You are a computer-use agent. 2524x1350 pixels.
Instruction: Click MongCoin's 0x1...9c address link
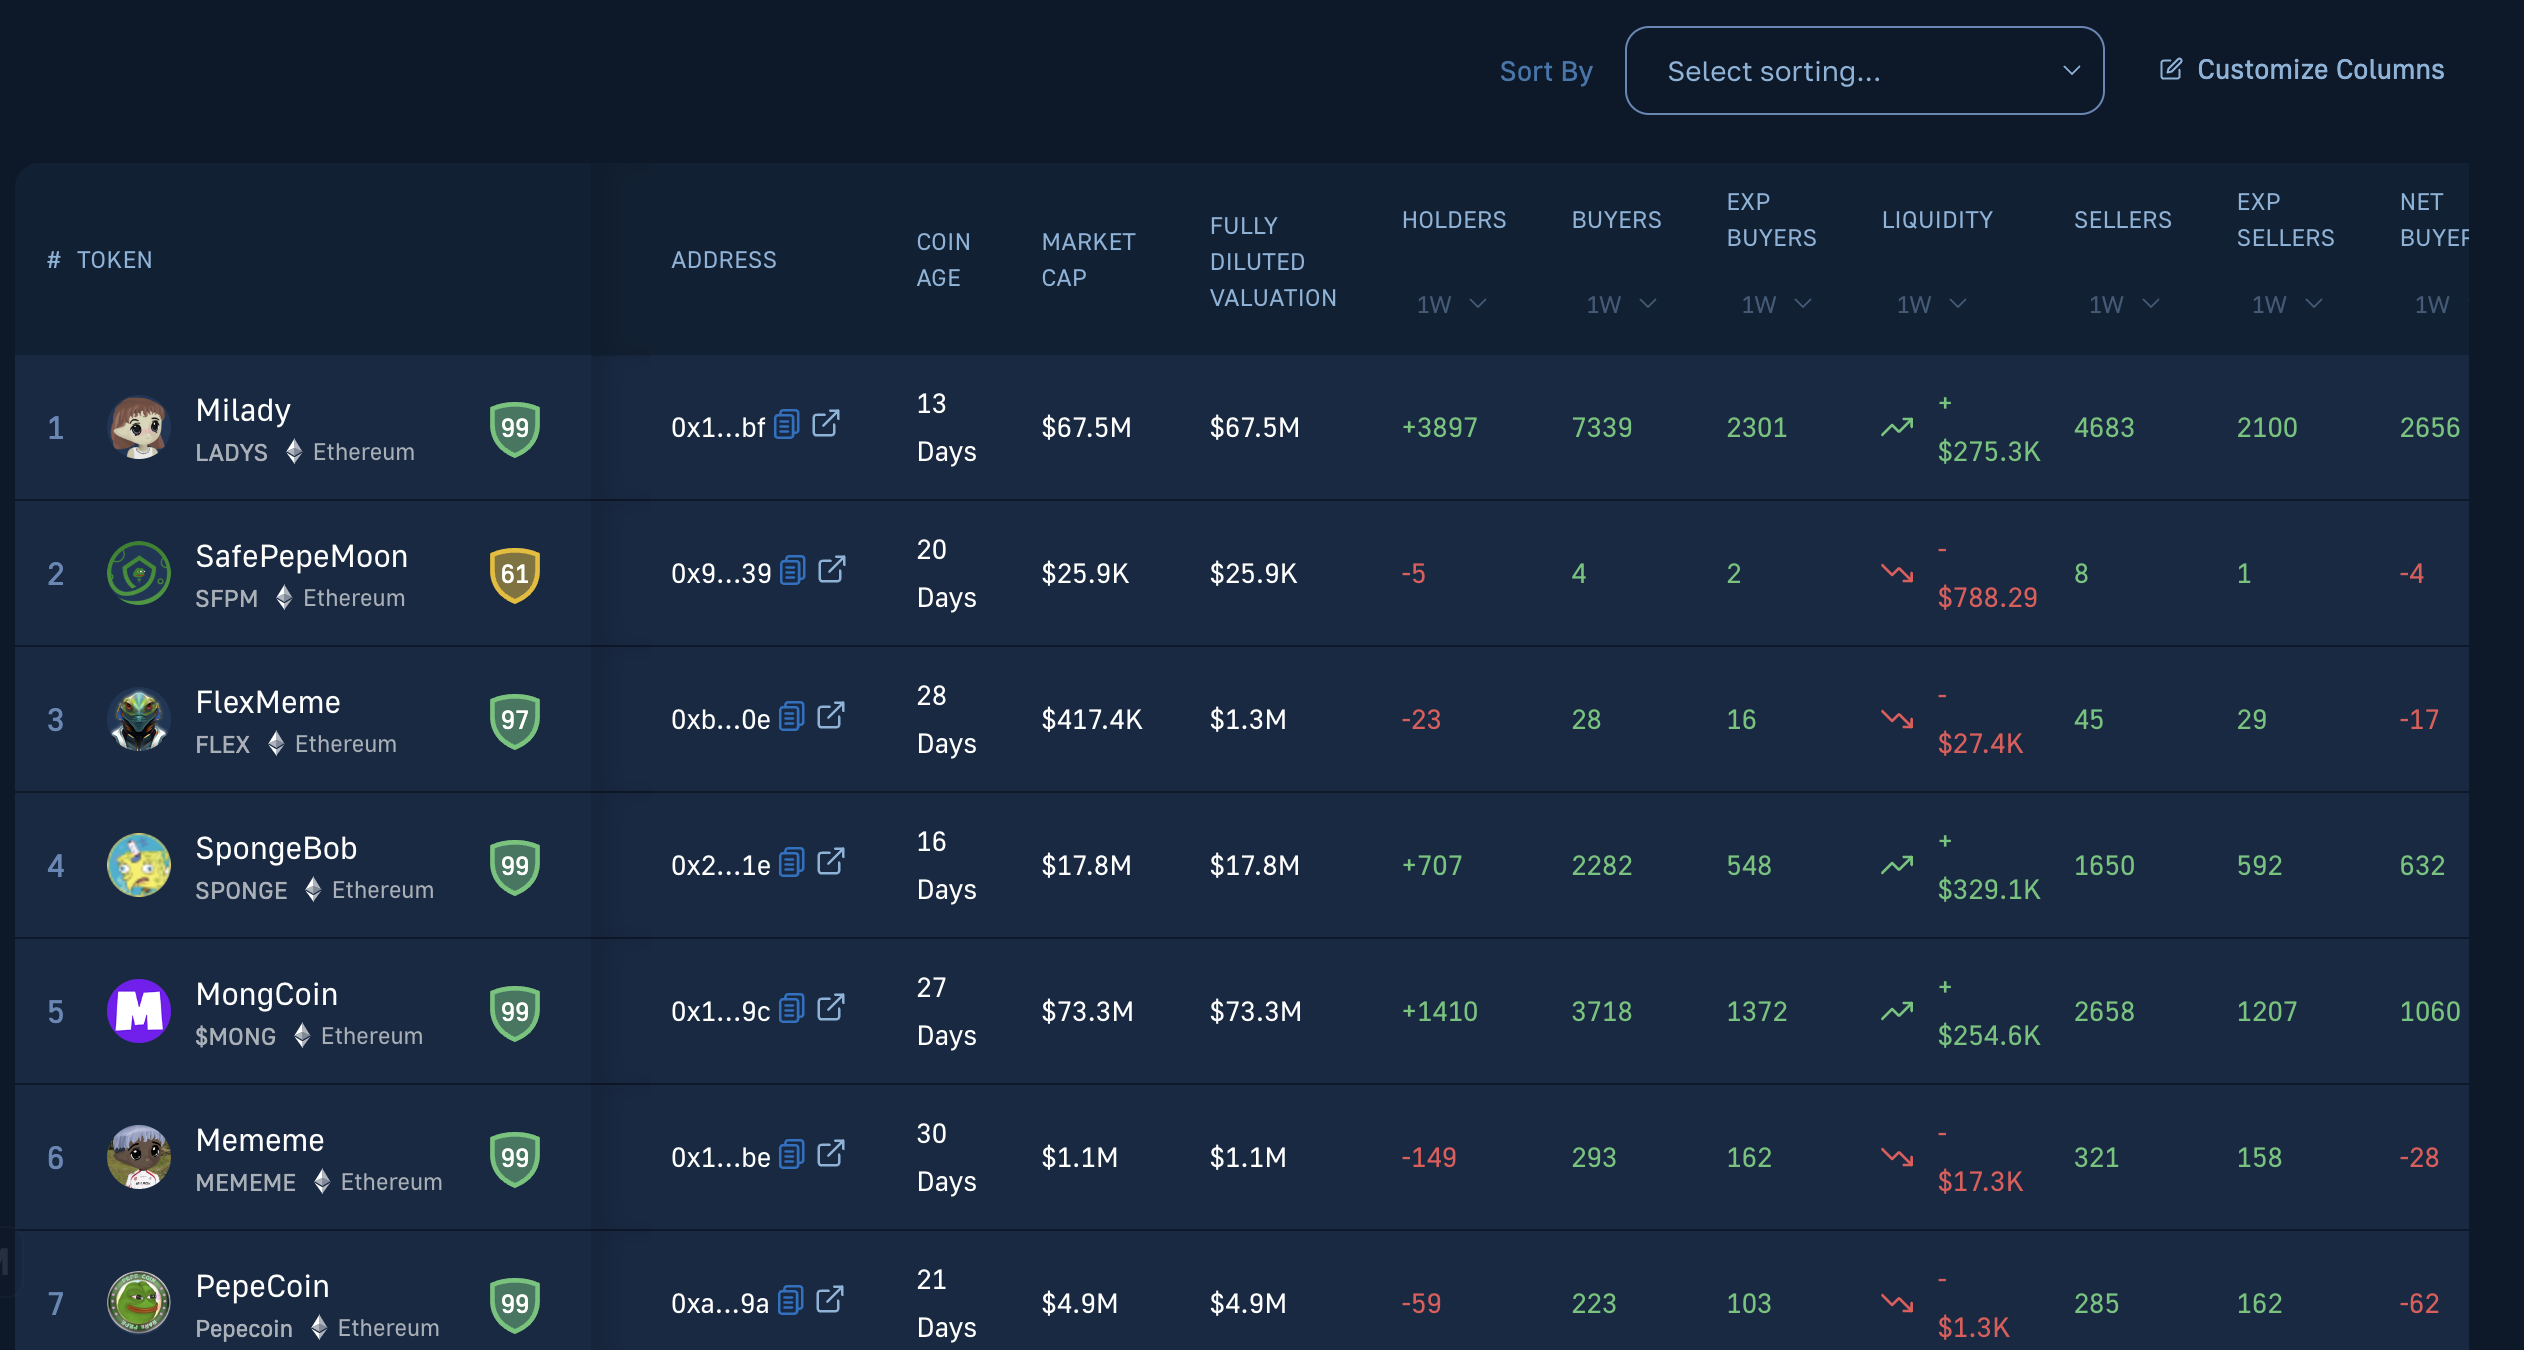pyautogui.click(x=720, y=1010)
